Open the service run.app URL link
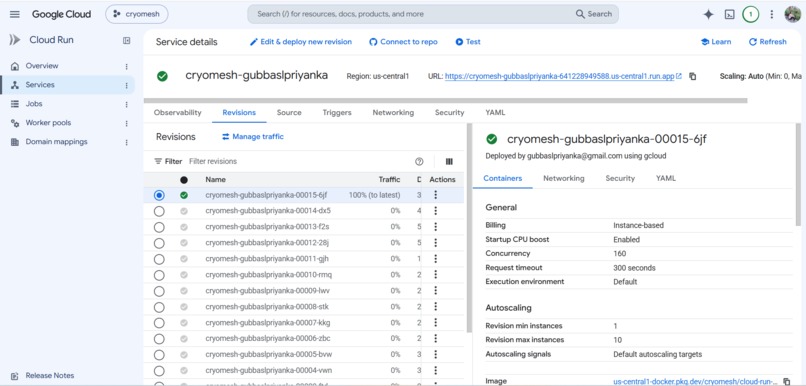 (563, 76)
